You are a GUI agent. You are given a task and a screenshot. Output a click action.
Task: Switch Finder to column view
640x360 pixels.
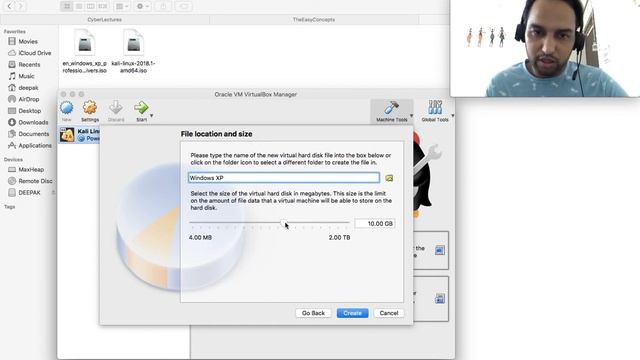tap(91, 6)
